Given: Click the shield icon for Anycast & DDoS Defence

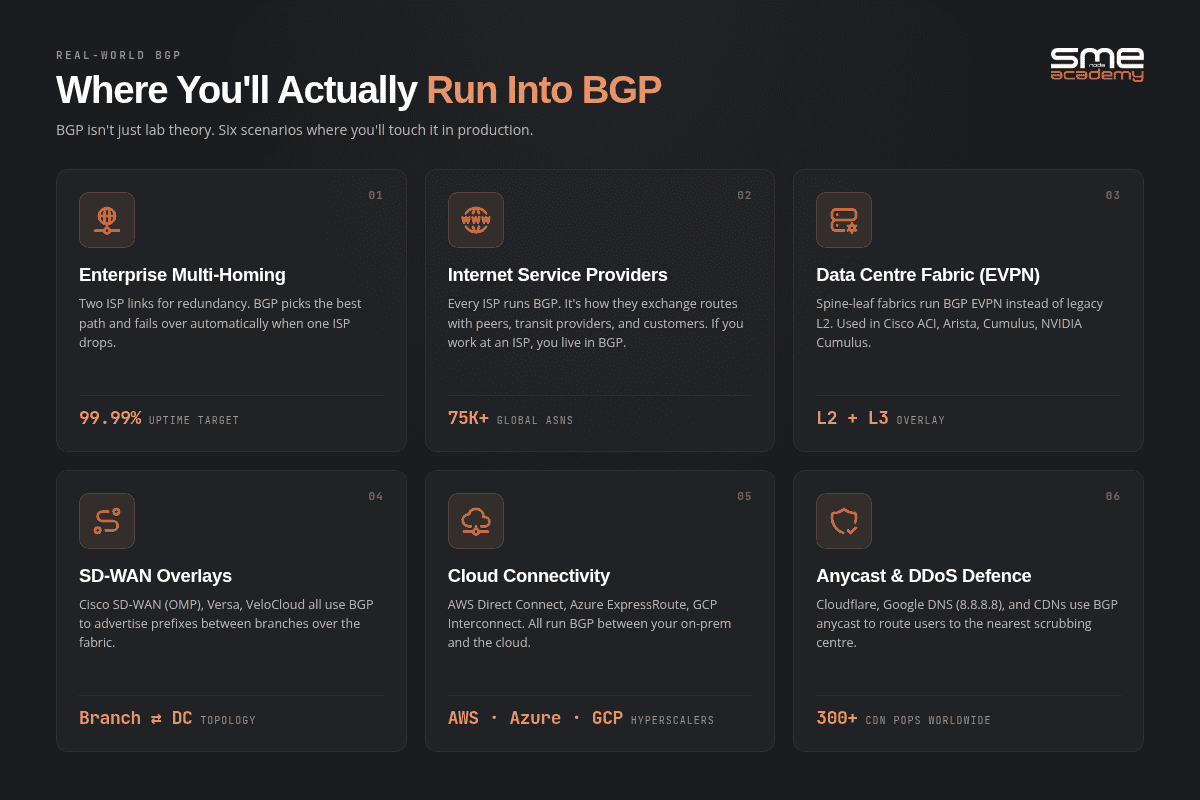Looking at the screenshot, I should pyautogui.click(x=844, y=521).
